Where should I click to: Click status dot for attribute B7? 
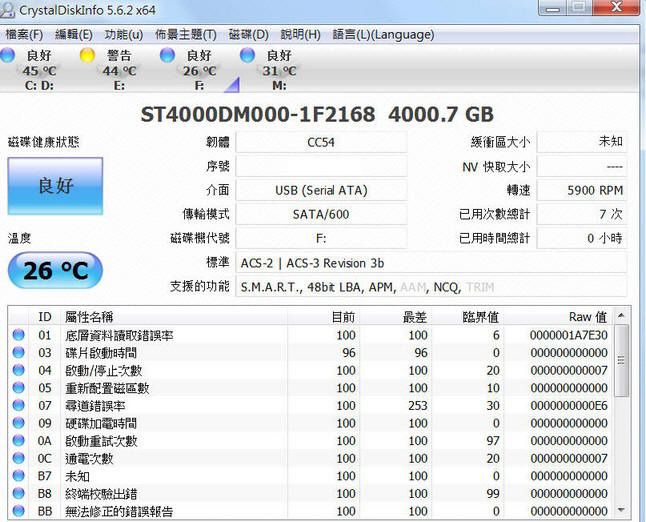[x=19, y=476]
